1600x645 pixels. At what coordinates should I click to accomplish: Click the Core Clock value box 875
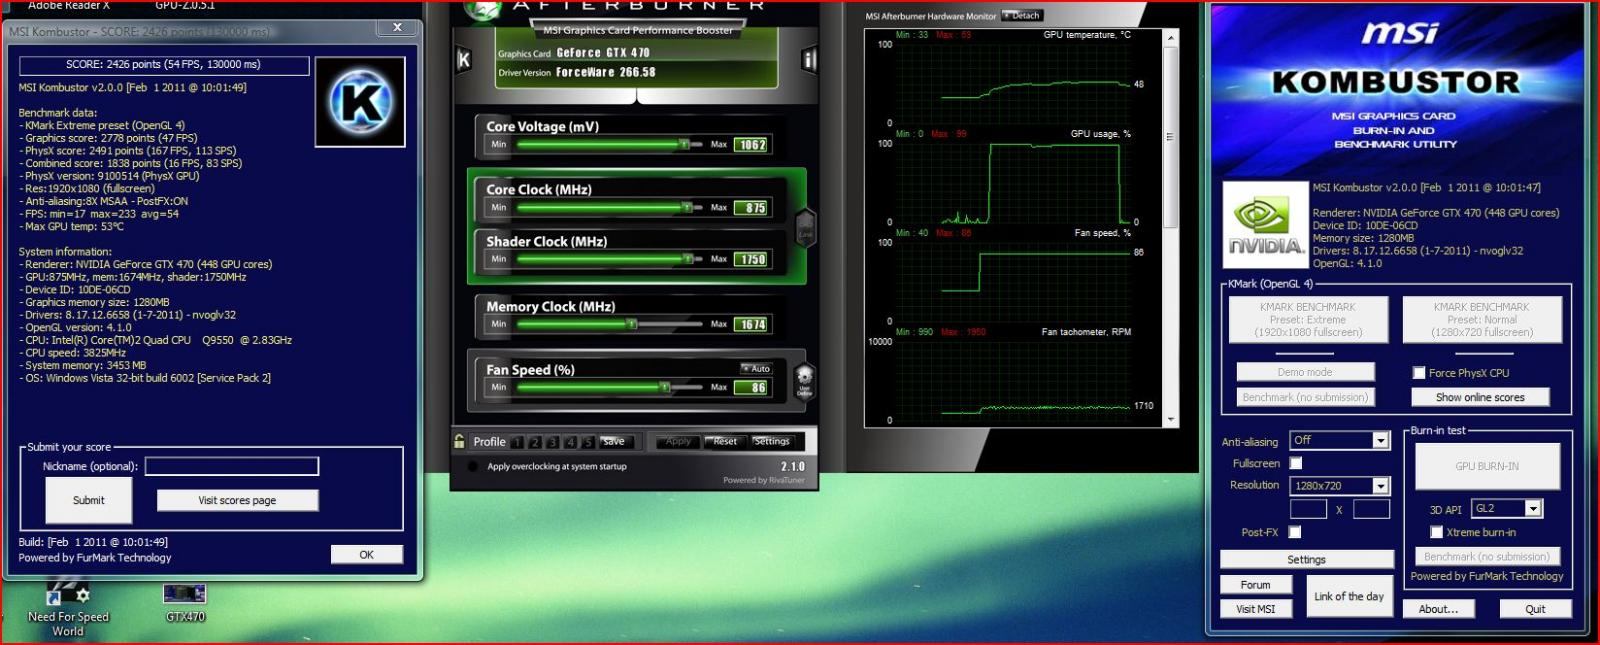point(751,207)
